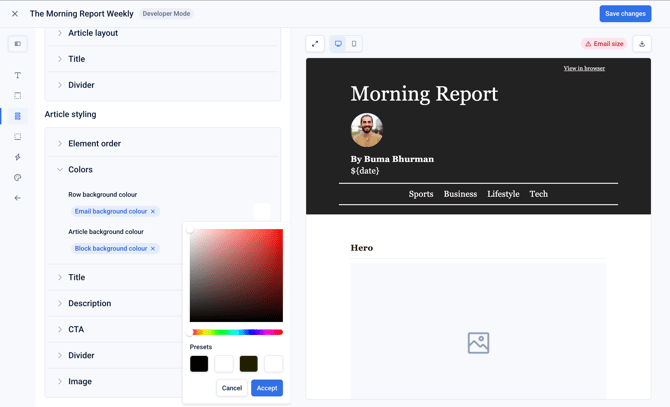Switch to desktop preview

(338, 44)
